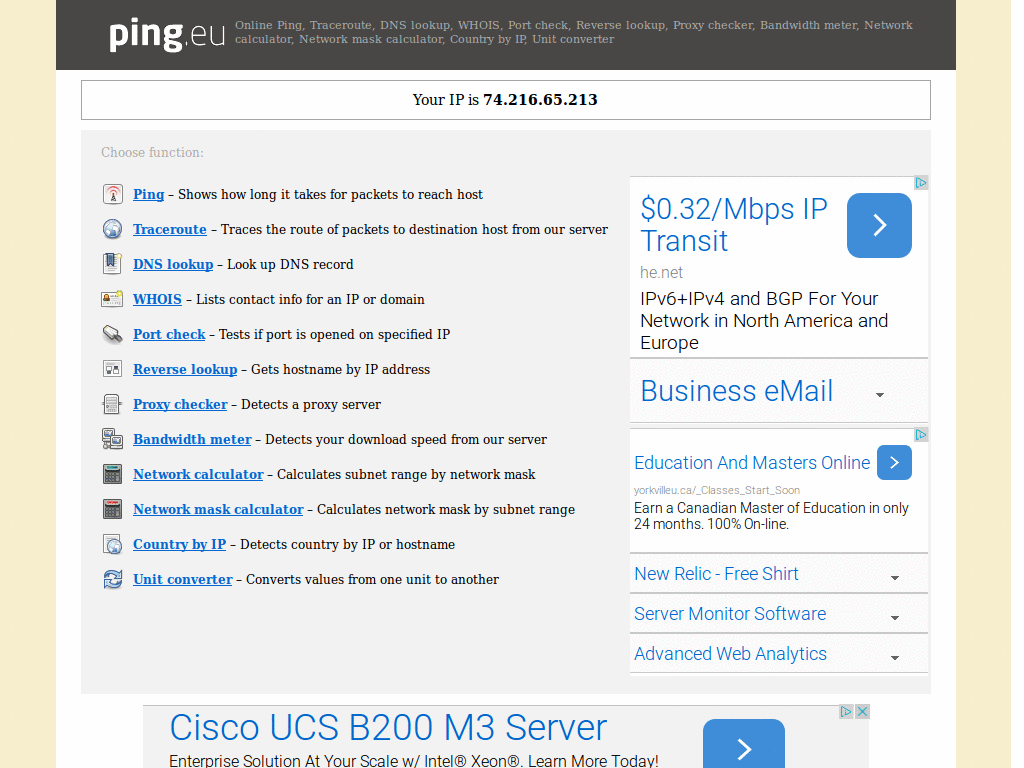Click the Server Monitor Software title
The image size is (1024, 768).
[729, 614]
